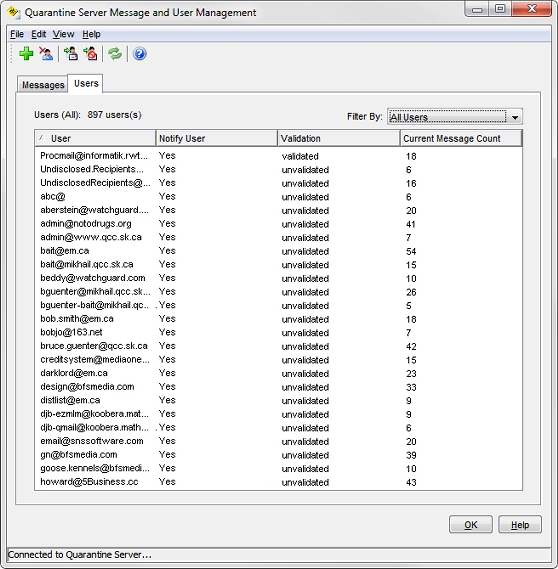Screen dimensions: 558x569
Task: Click '897 users(s)' count label
Action: [x=114, y=115]
